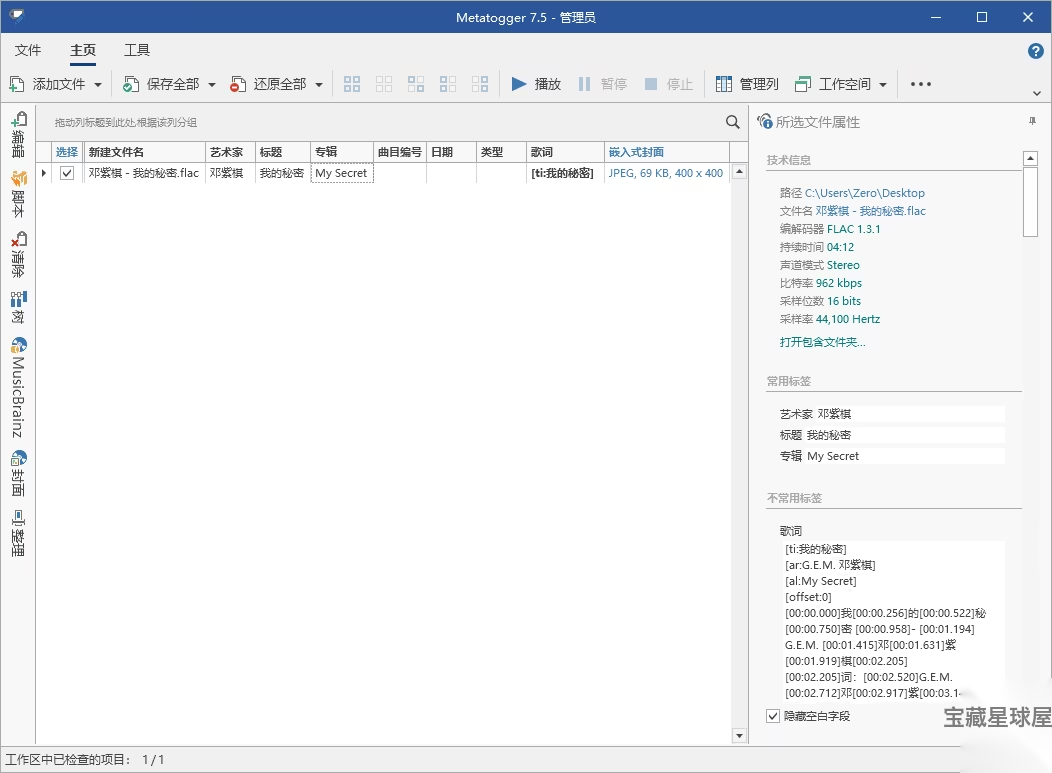
Task: Sort by the 艺术家 column header
Action: pos(230,152)
